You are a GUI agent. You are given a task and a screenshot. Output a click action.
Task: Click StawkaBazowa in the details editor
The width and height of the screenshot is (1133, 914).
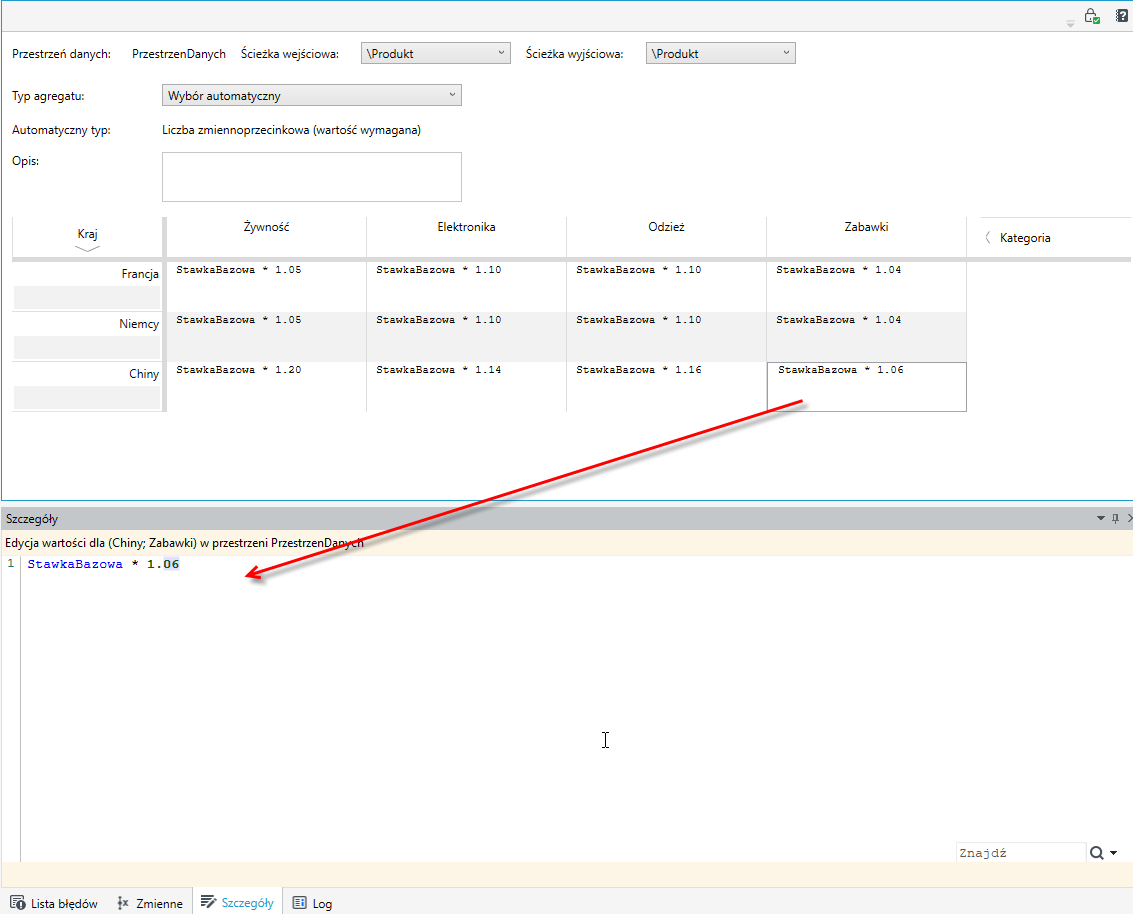tap(75, 564)
